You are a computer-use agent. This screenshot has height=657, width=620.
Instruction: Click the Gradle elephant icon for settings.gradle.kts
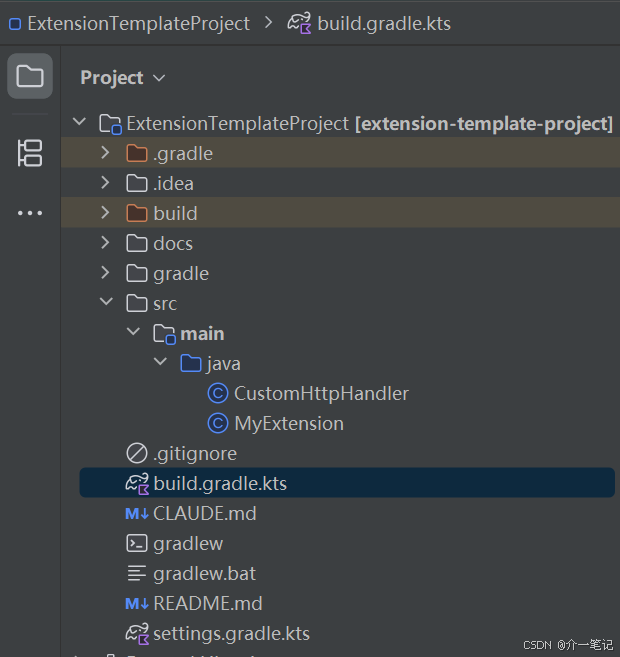[x=137, y=634]
